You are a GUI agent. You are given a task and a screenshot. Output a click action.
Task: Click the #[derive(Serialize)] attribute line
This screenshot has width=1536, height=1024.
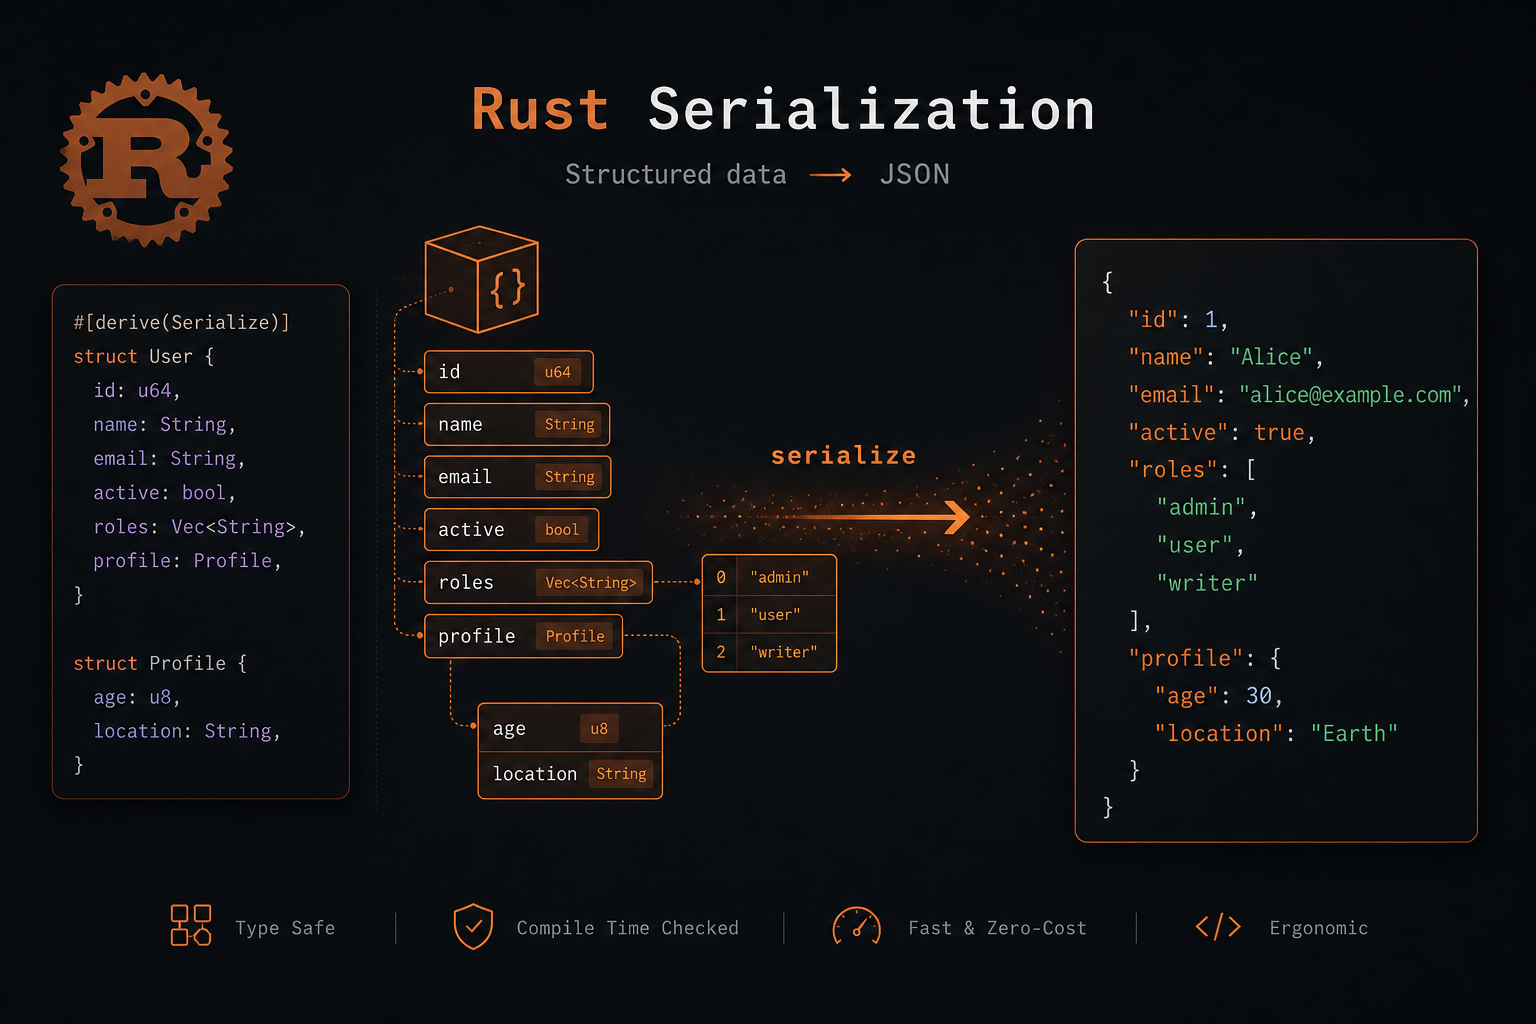181,322
